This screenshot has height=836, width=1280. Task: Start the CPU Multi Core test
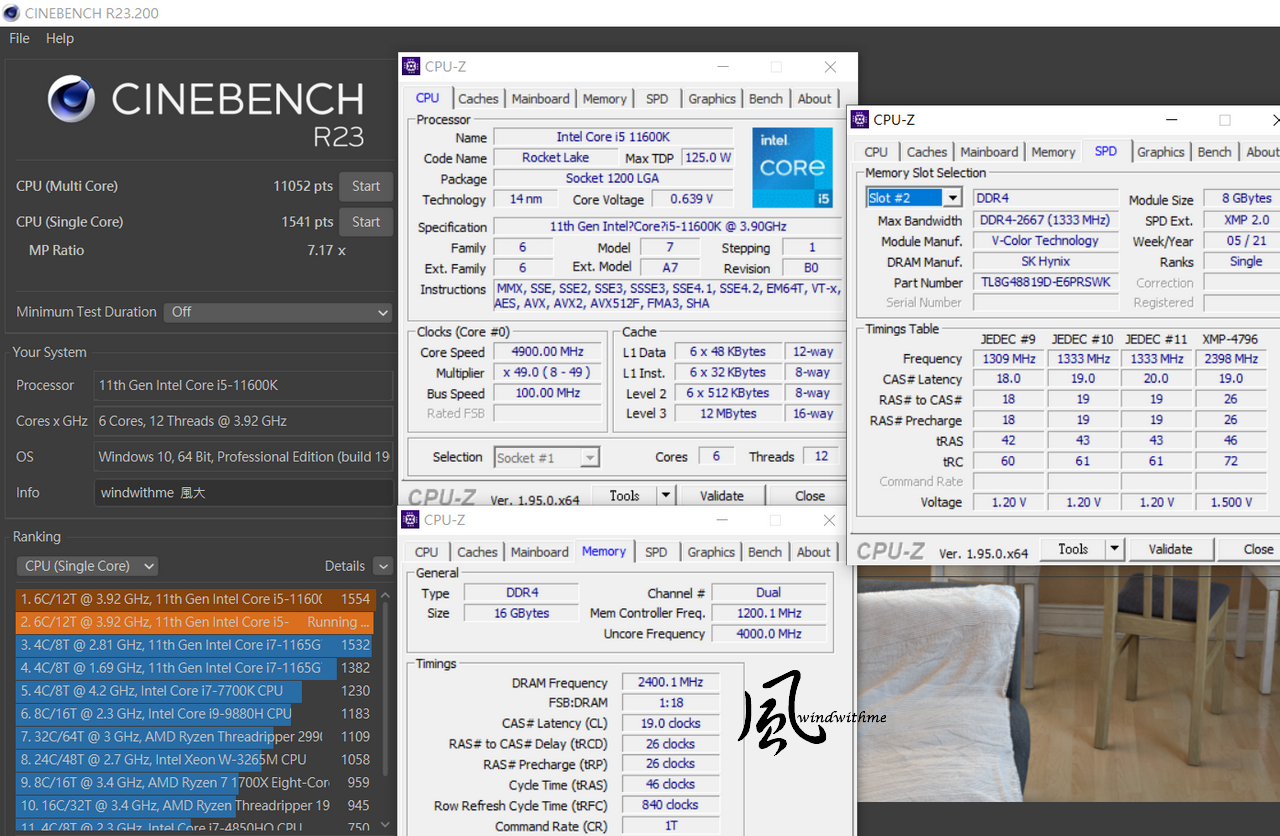click(x=366, y=186)
